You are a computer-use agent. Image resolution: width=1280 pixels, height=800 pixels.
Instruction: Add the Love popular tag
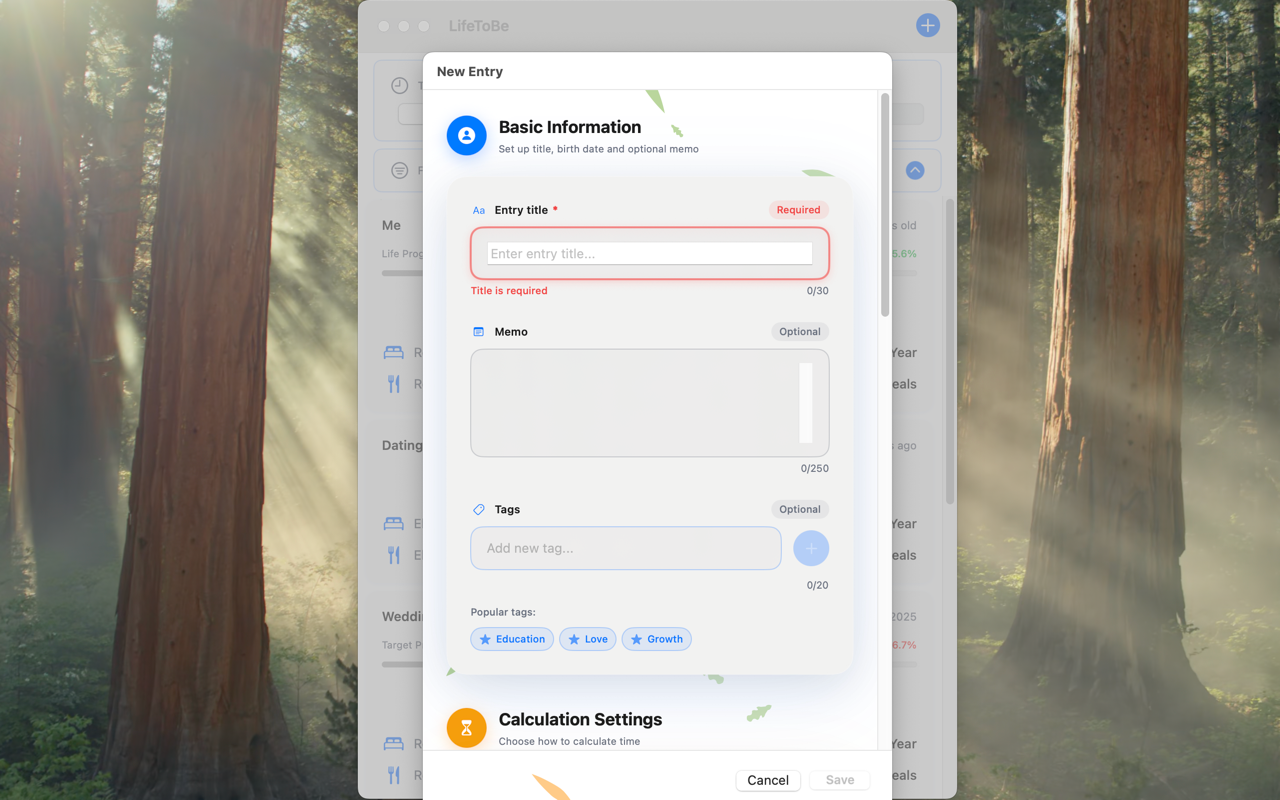[588, 639]
